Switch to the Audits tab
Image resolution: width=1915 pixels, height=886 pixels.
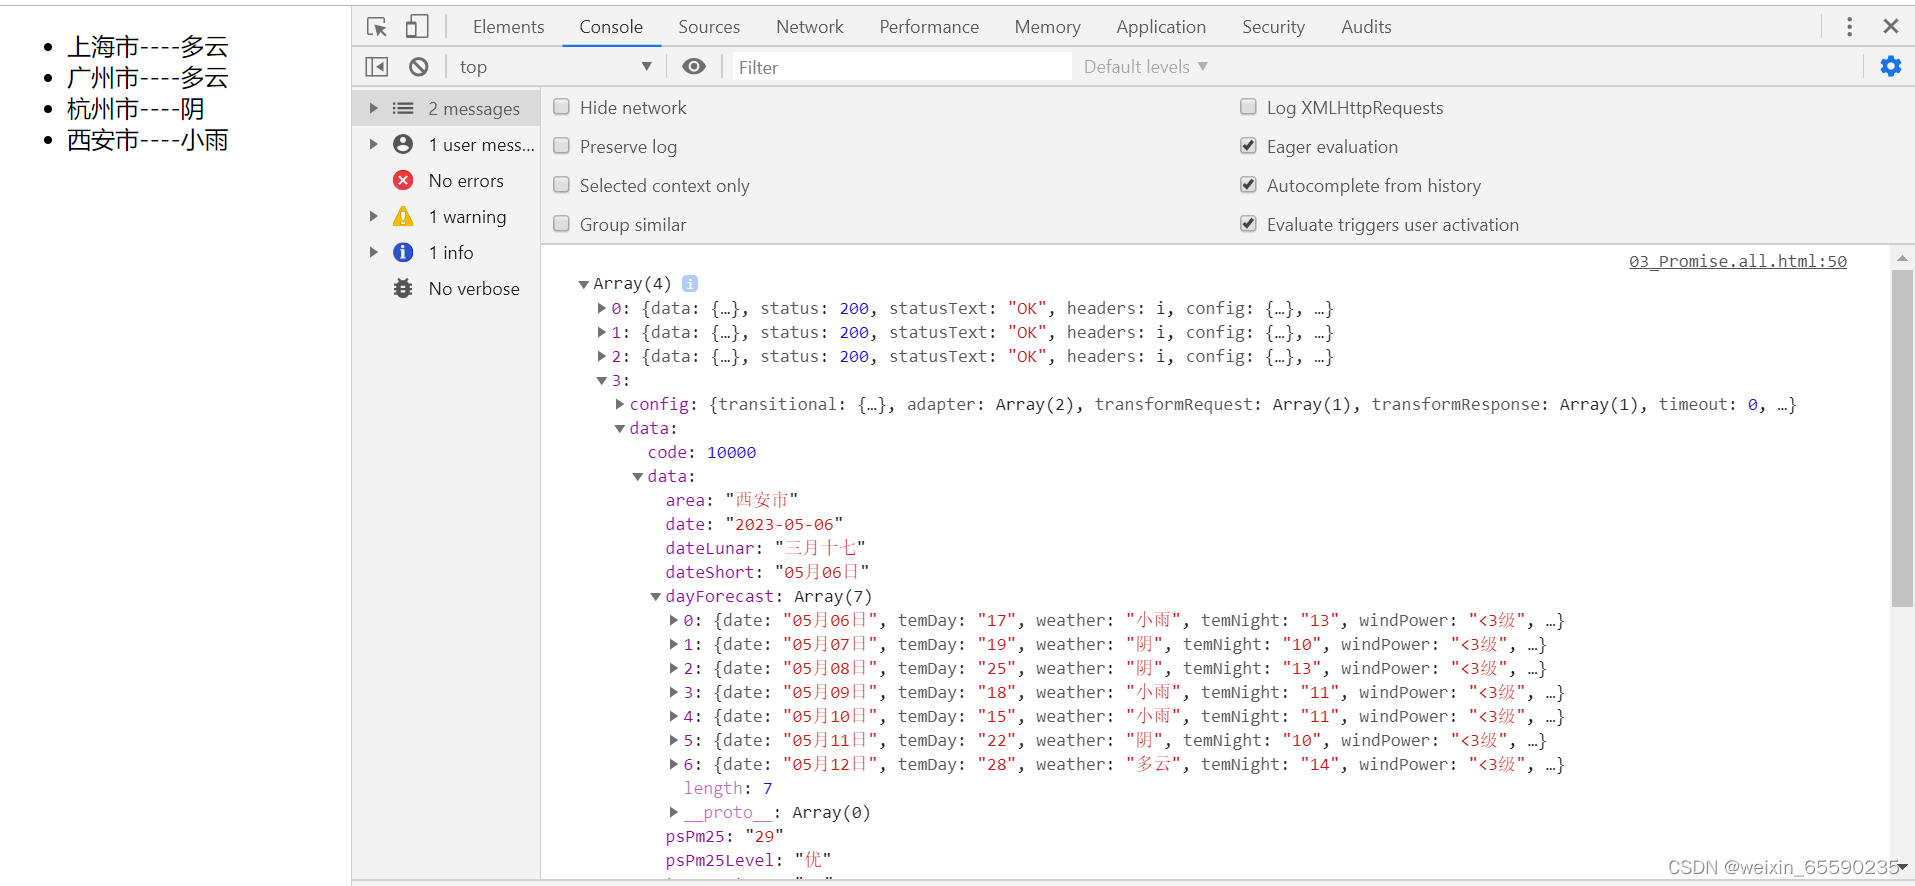(x=1366, y=27)
